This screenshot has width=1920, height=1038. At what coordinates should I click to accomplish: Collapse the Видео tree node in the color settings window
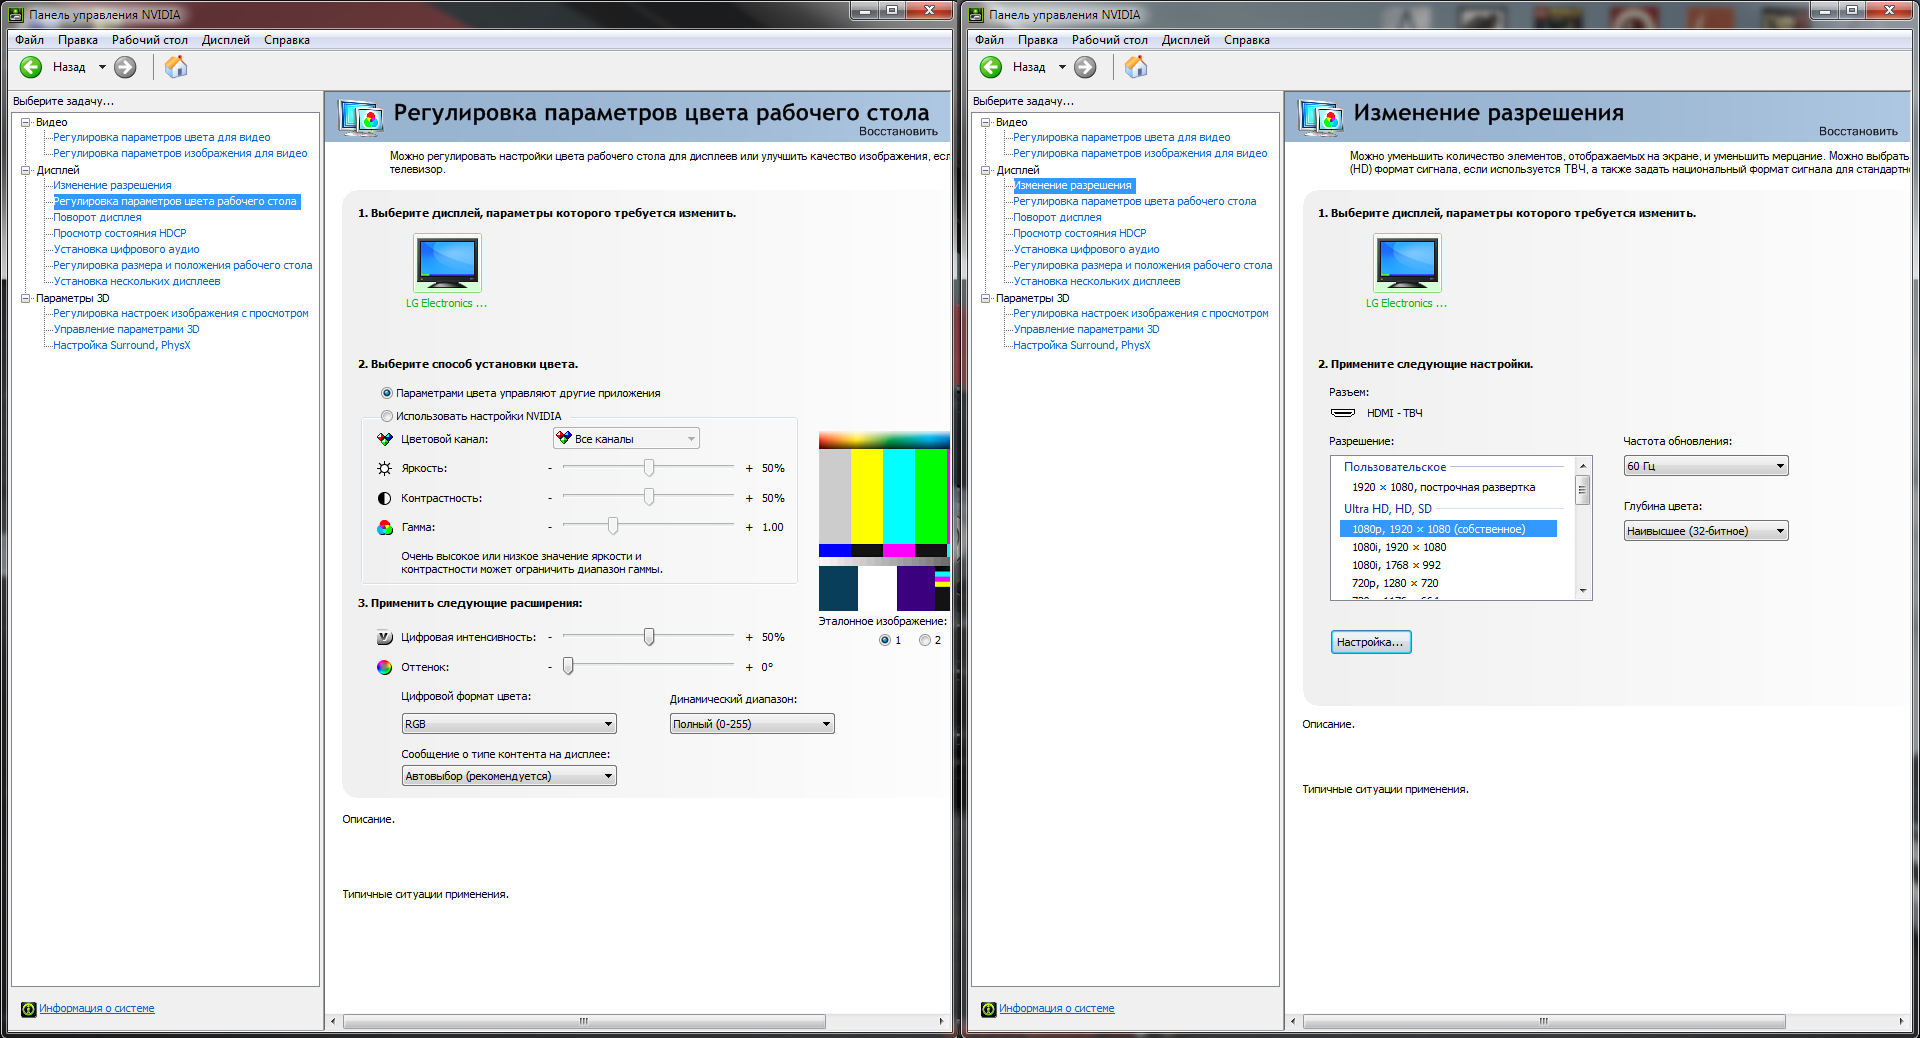26,122
